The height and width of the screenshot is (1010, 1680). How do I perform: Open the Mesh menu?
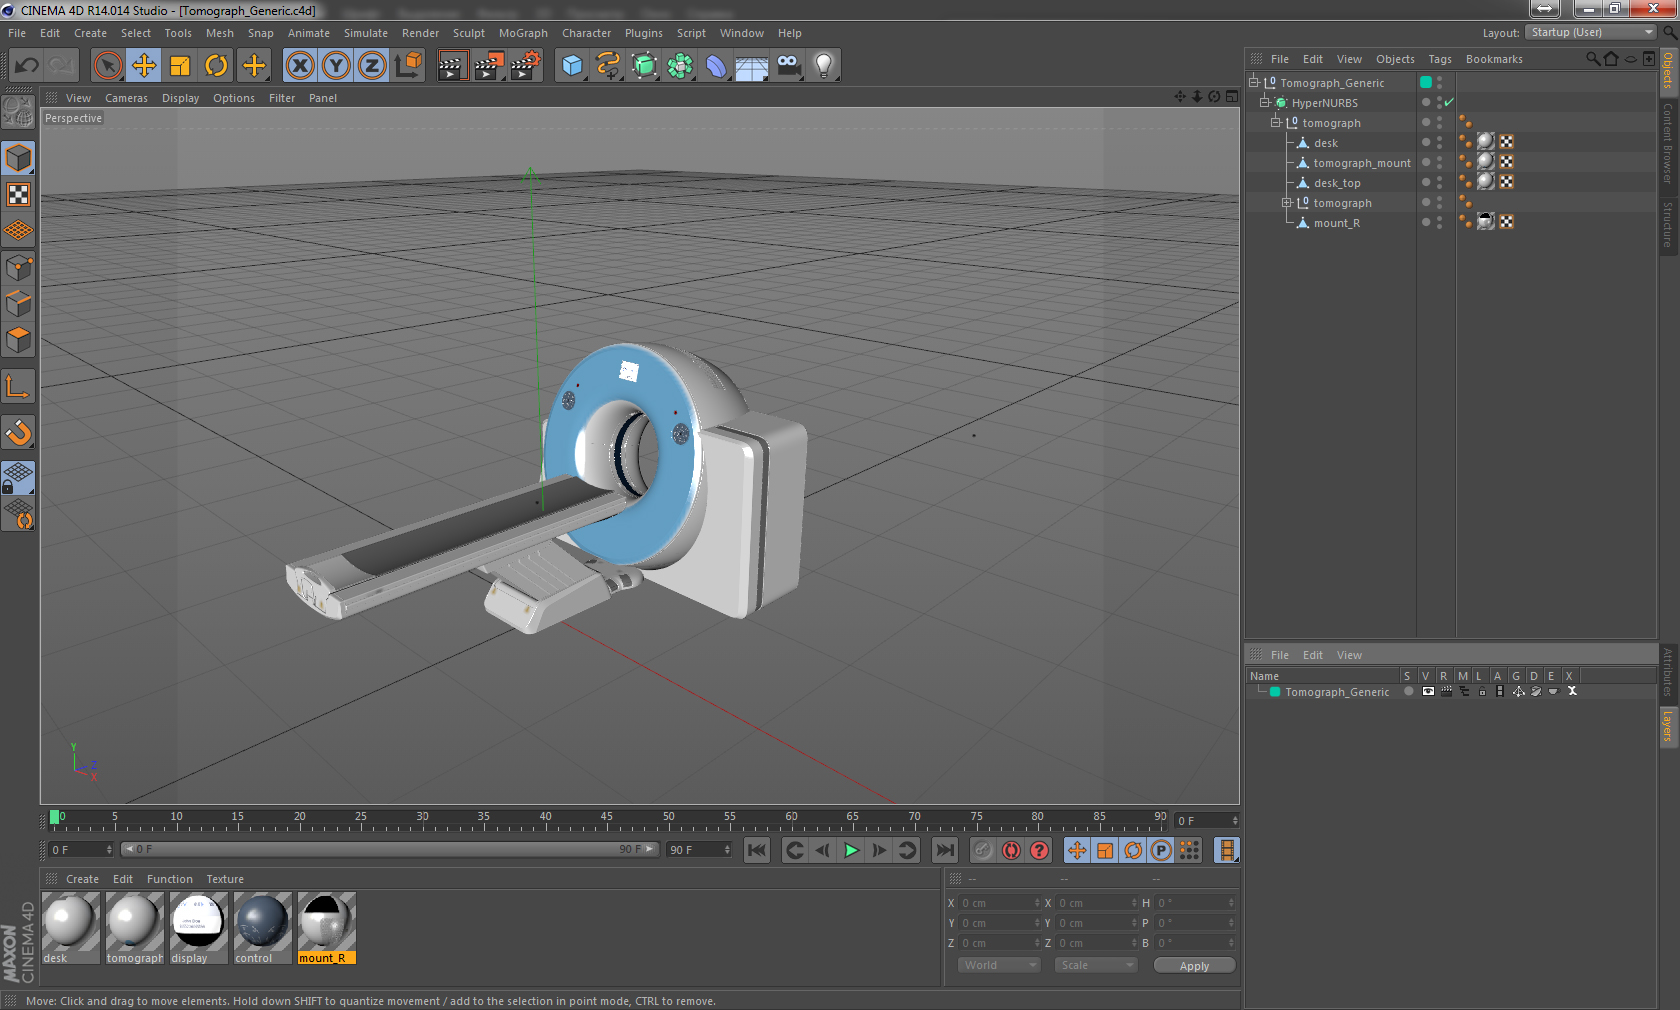click(220, 33)
